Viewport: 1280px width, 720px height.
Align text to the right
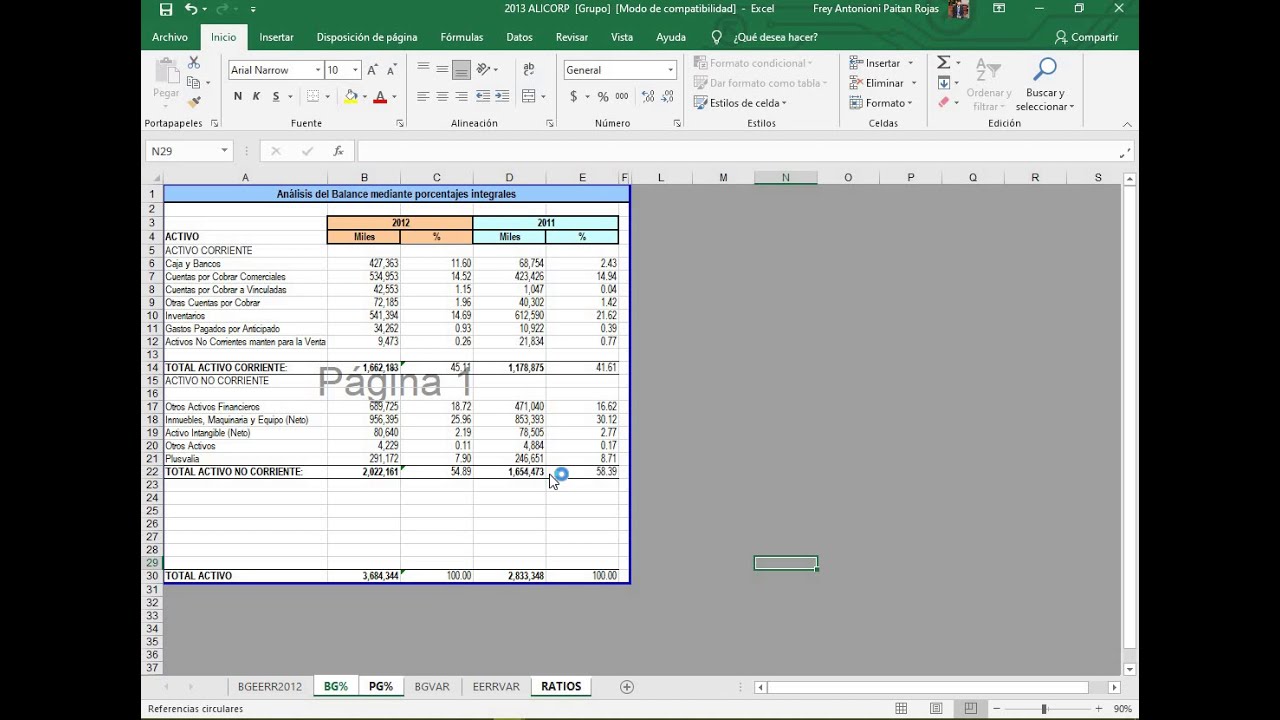[x=461, y=96]
